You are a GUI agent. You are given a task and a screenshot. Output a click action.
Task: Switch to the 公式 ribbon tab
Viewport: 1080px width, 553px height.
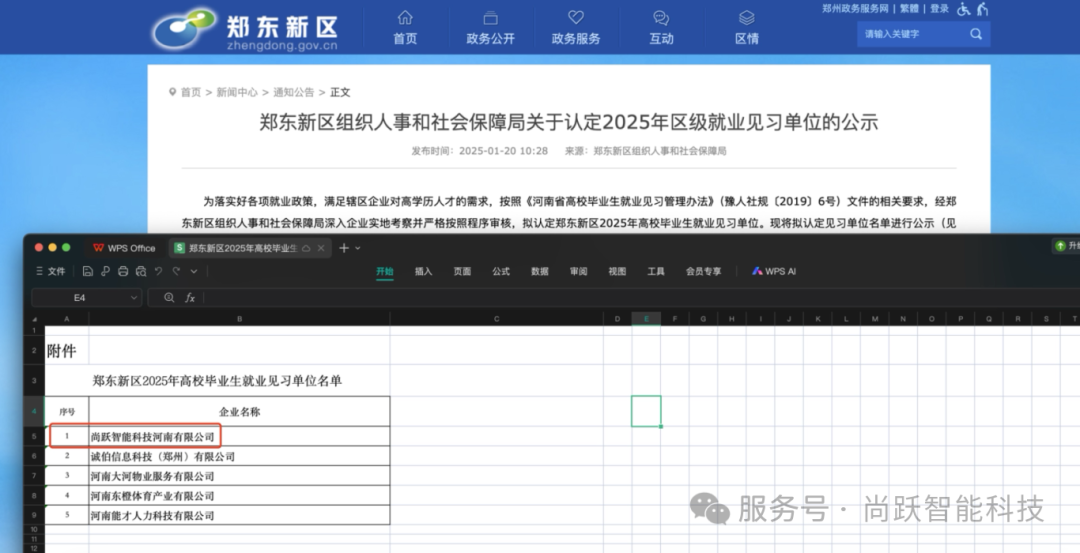tap(500, 271)
